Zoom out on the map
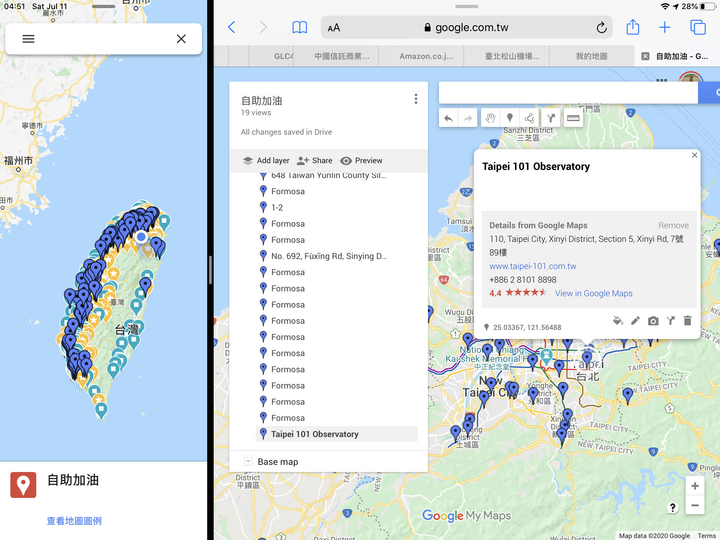The height and width of the screenshot is (540, 720). click(695, 506)
